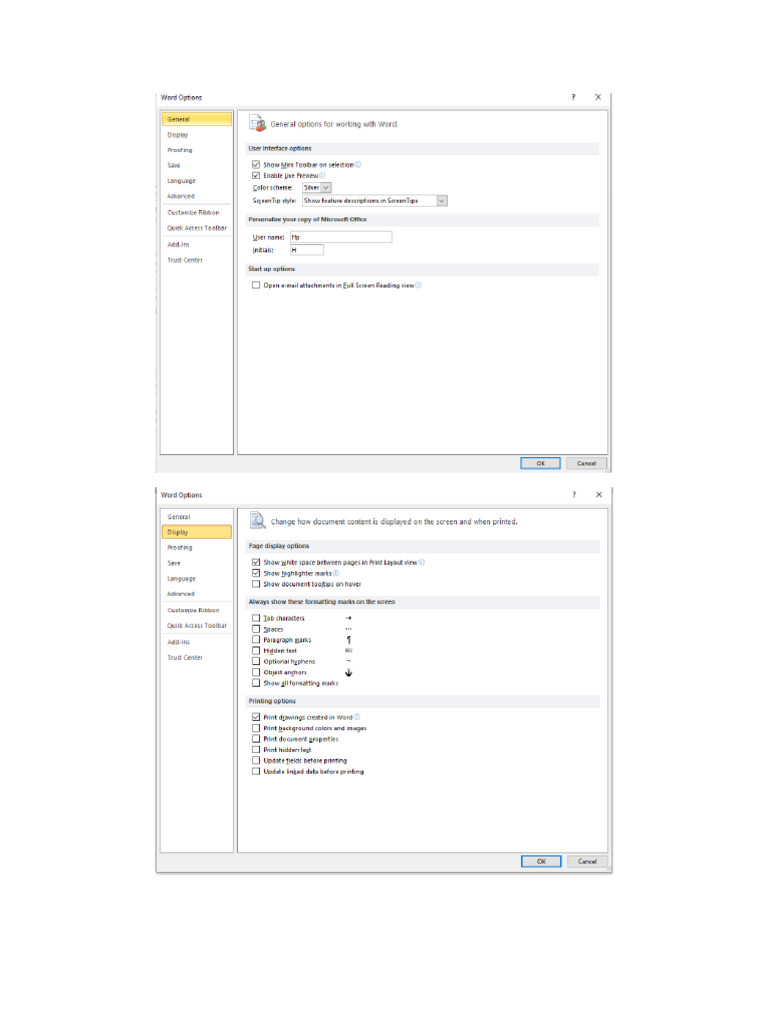Check Print hidden text
The width and height of the screenshot is (768, 1024).
click(x=256, y=750)
